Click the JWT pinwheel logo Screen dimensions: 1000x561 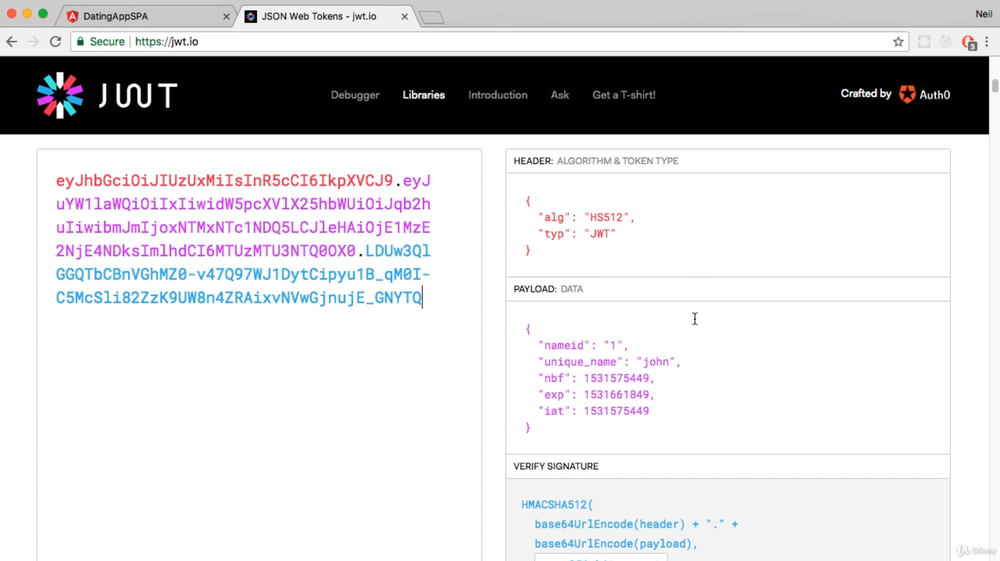(x=60, y=95)
